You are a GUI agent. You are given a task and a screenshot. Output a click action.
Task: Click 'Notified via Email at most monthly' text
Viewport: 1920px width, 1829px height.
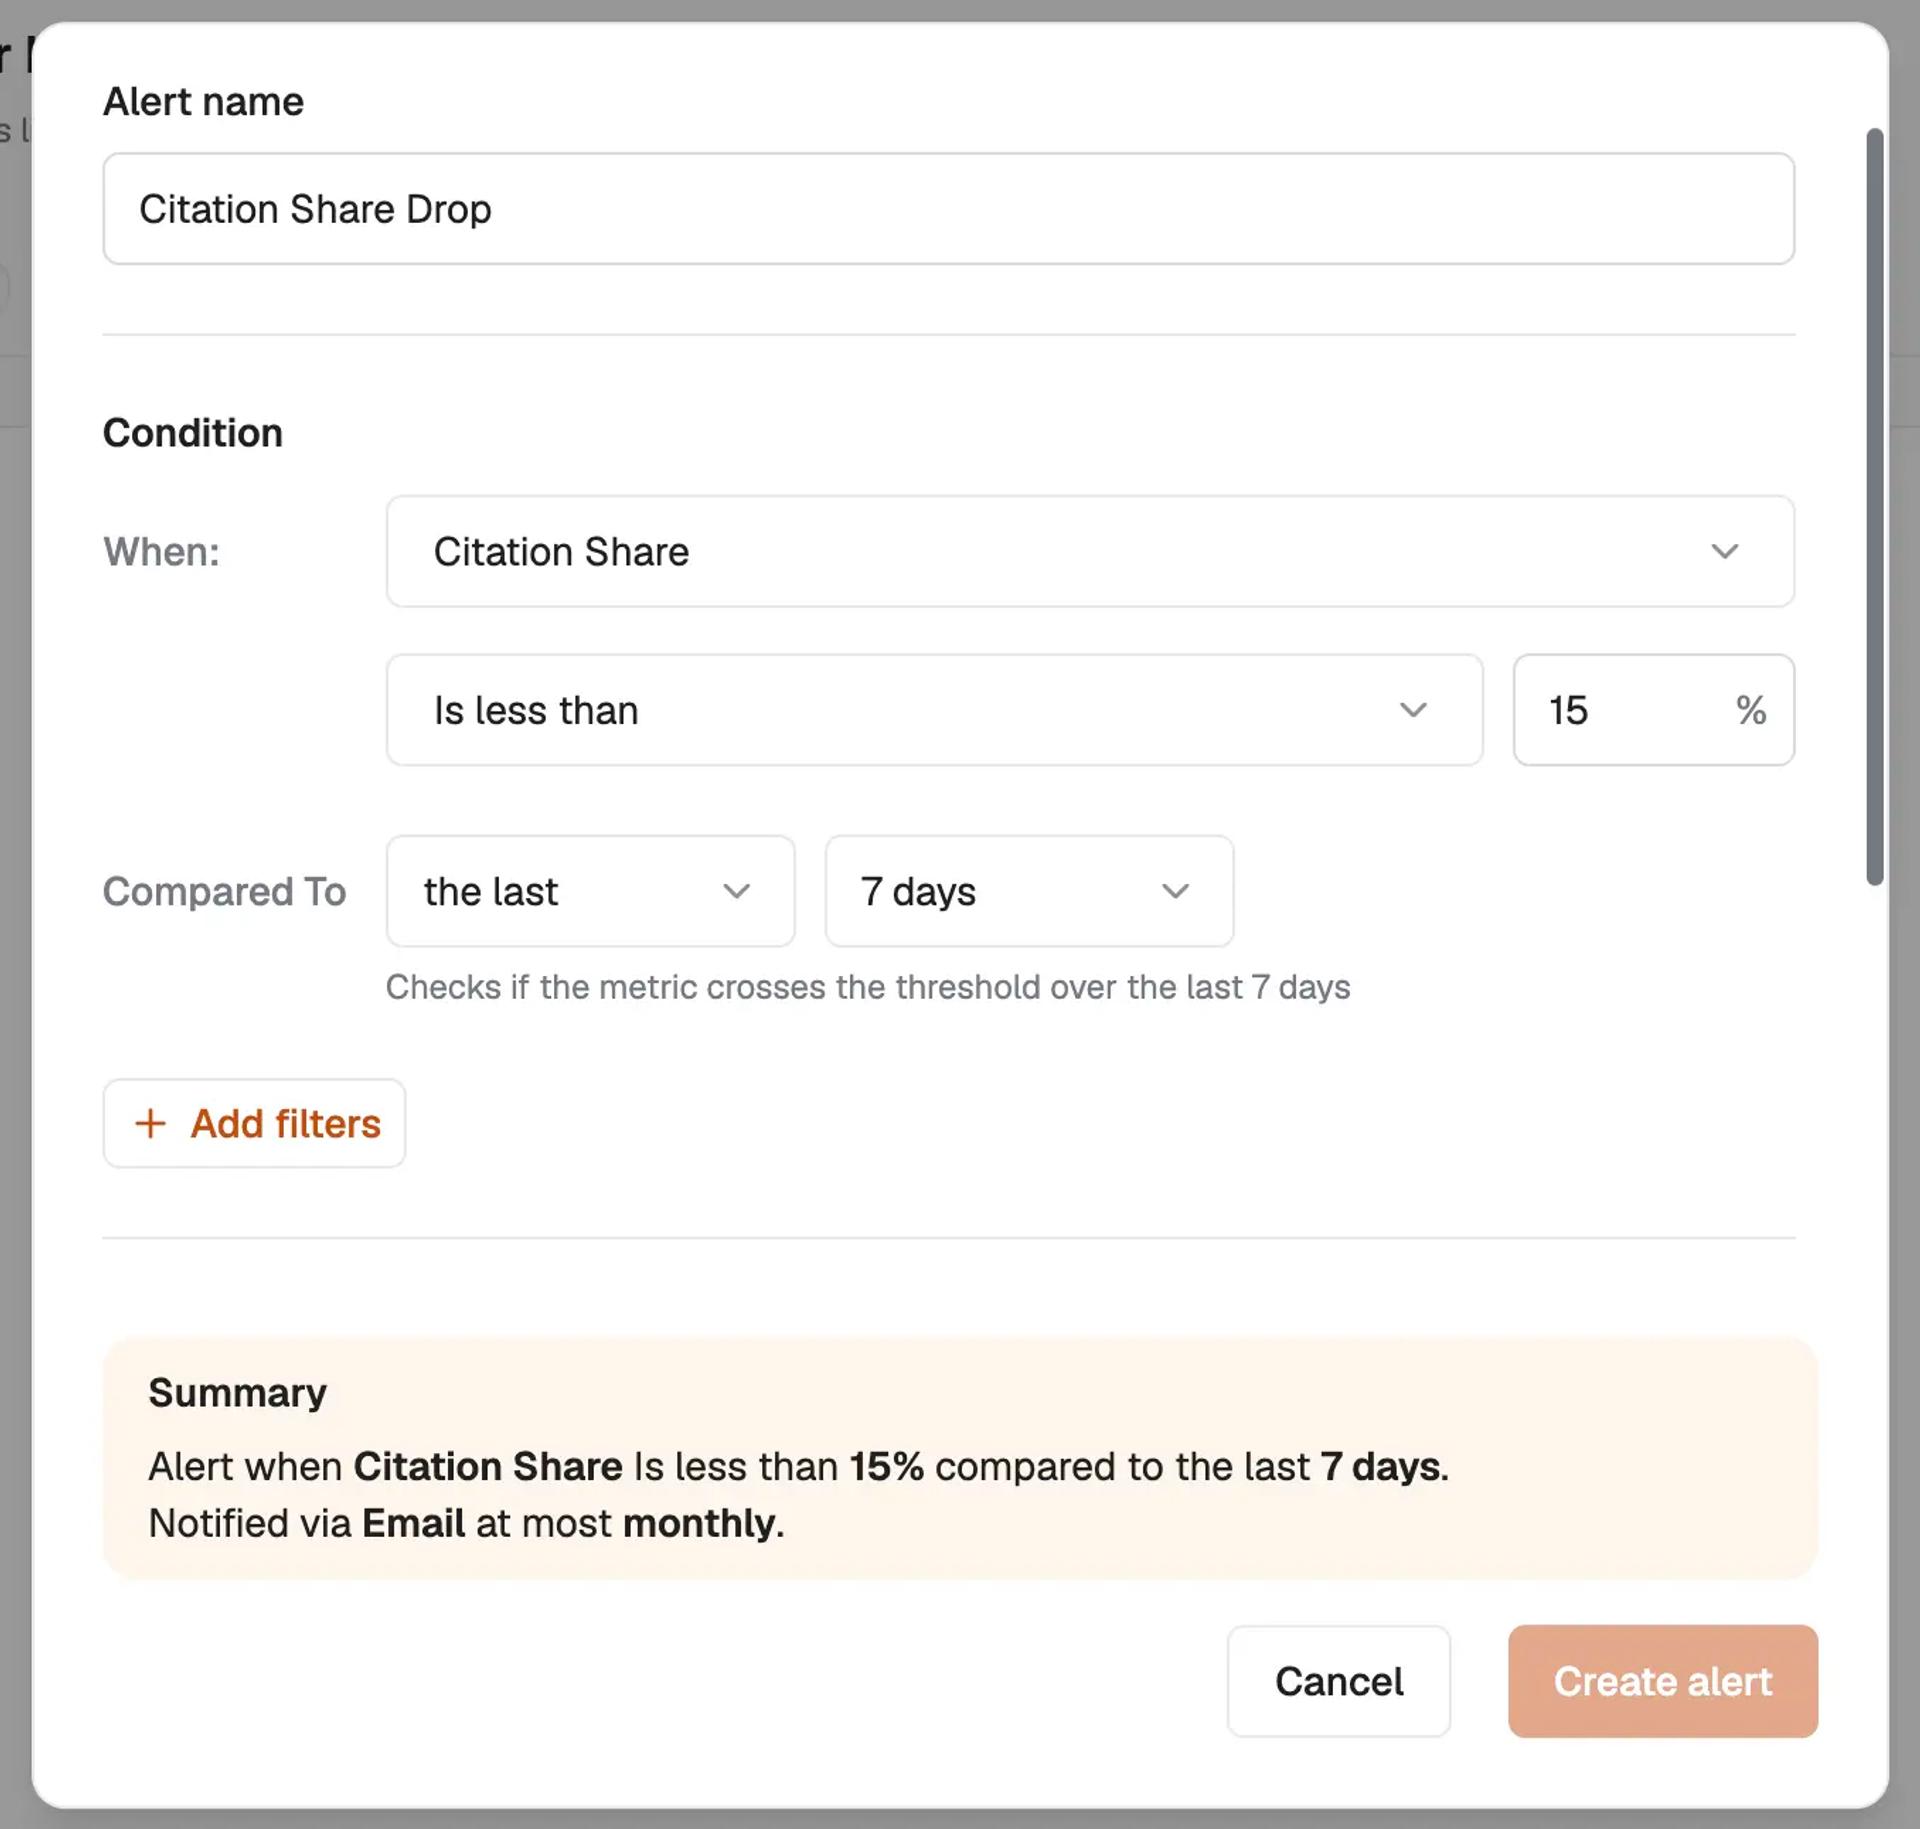(x=466, y=1523)
